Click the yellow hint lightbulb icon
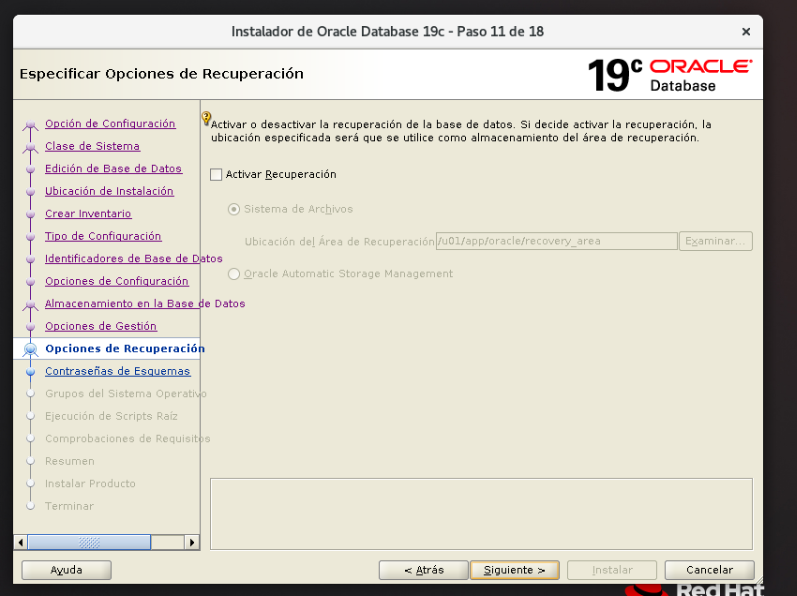The height and width of the screenshot is (596, 797). pyautogui.click(x=206, y=118)
